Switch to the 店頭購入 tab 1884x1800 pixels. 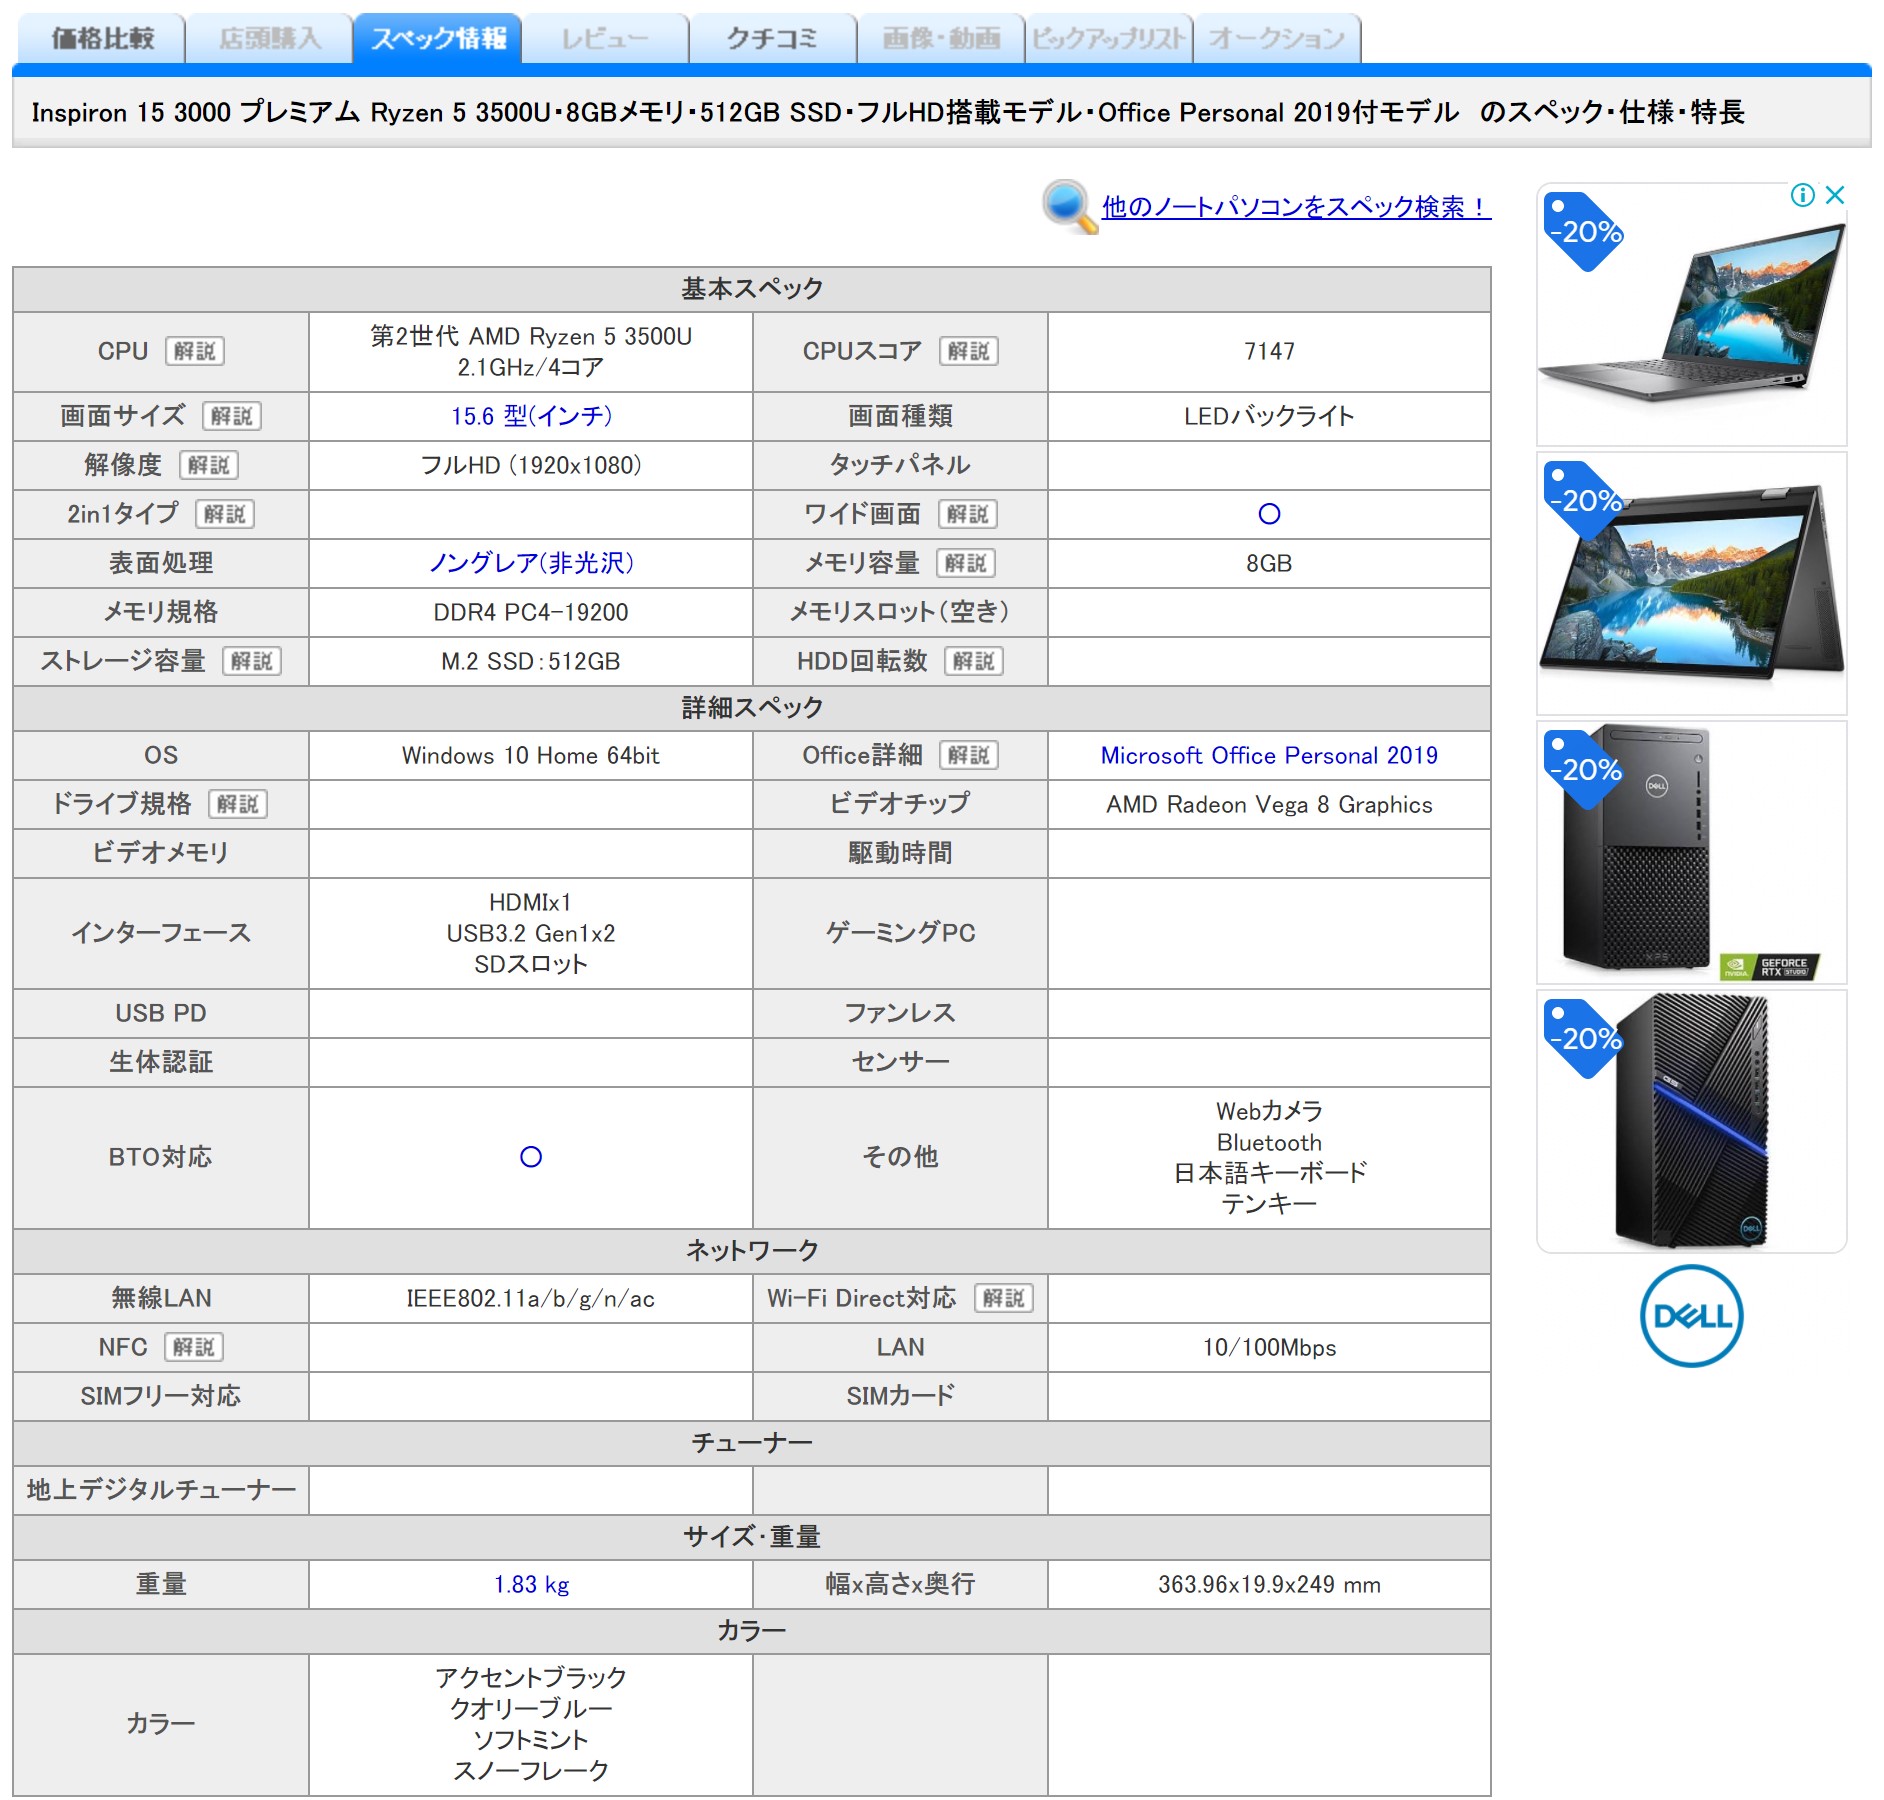[270, 38]
